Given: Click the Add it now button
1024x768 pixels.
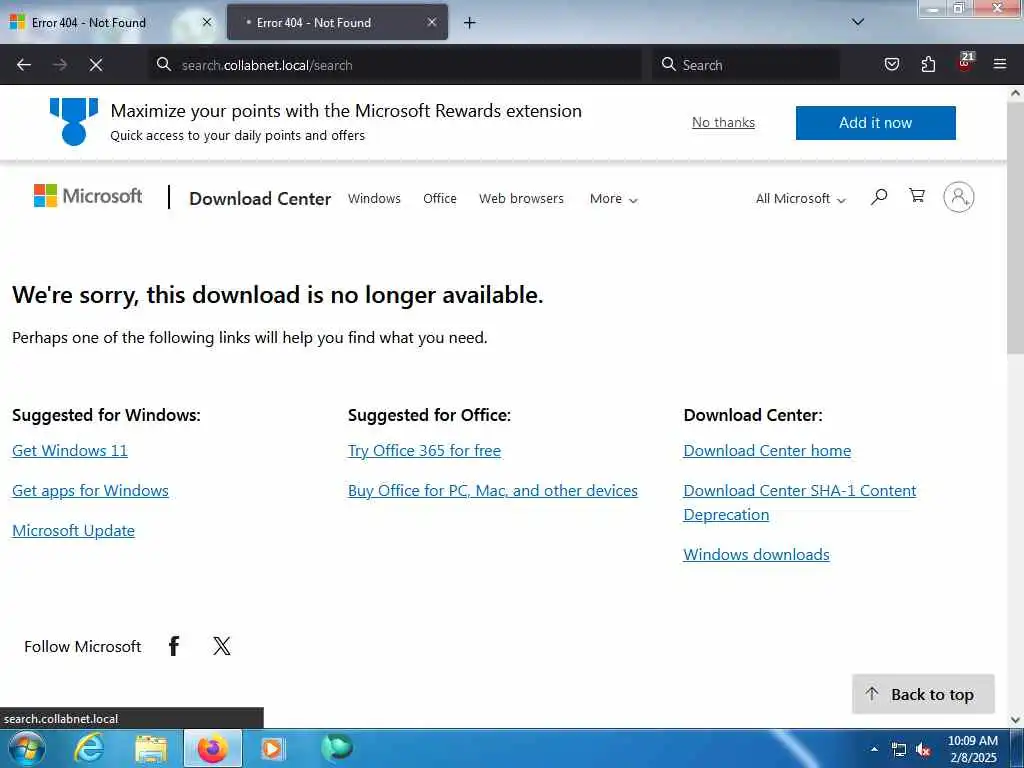Looking at the screenshot, I should [875, 123].
